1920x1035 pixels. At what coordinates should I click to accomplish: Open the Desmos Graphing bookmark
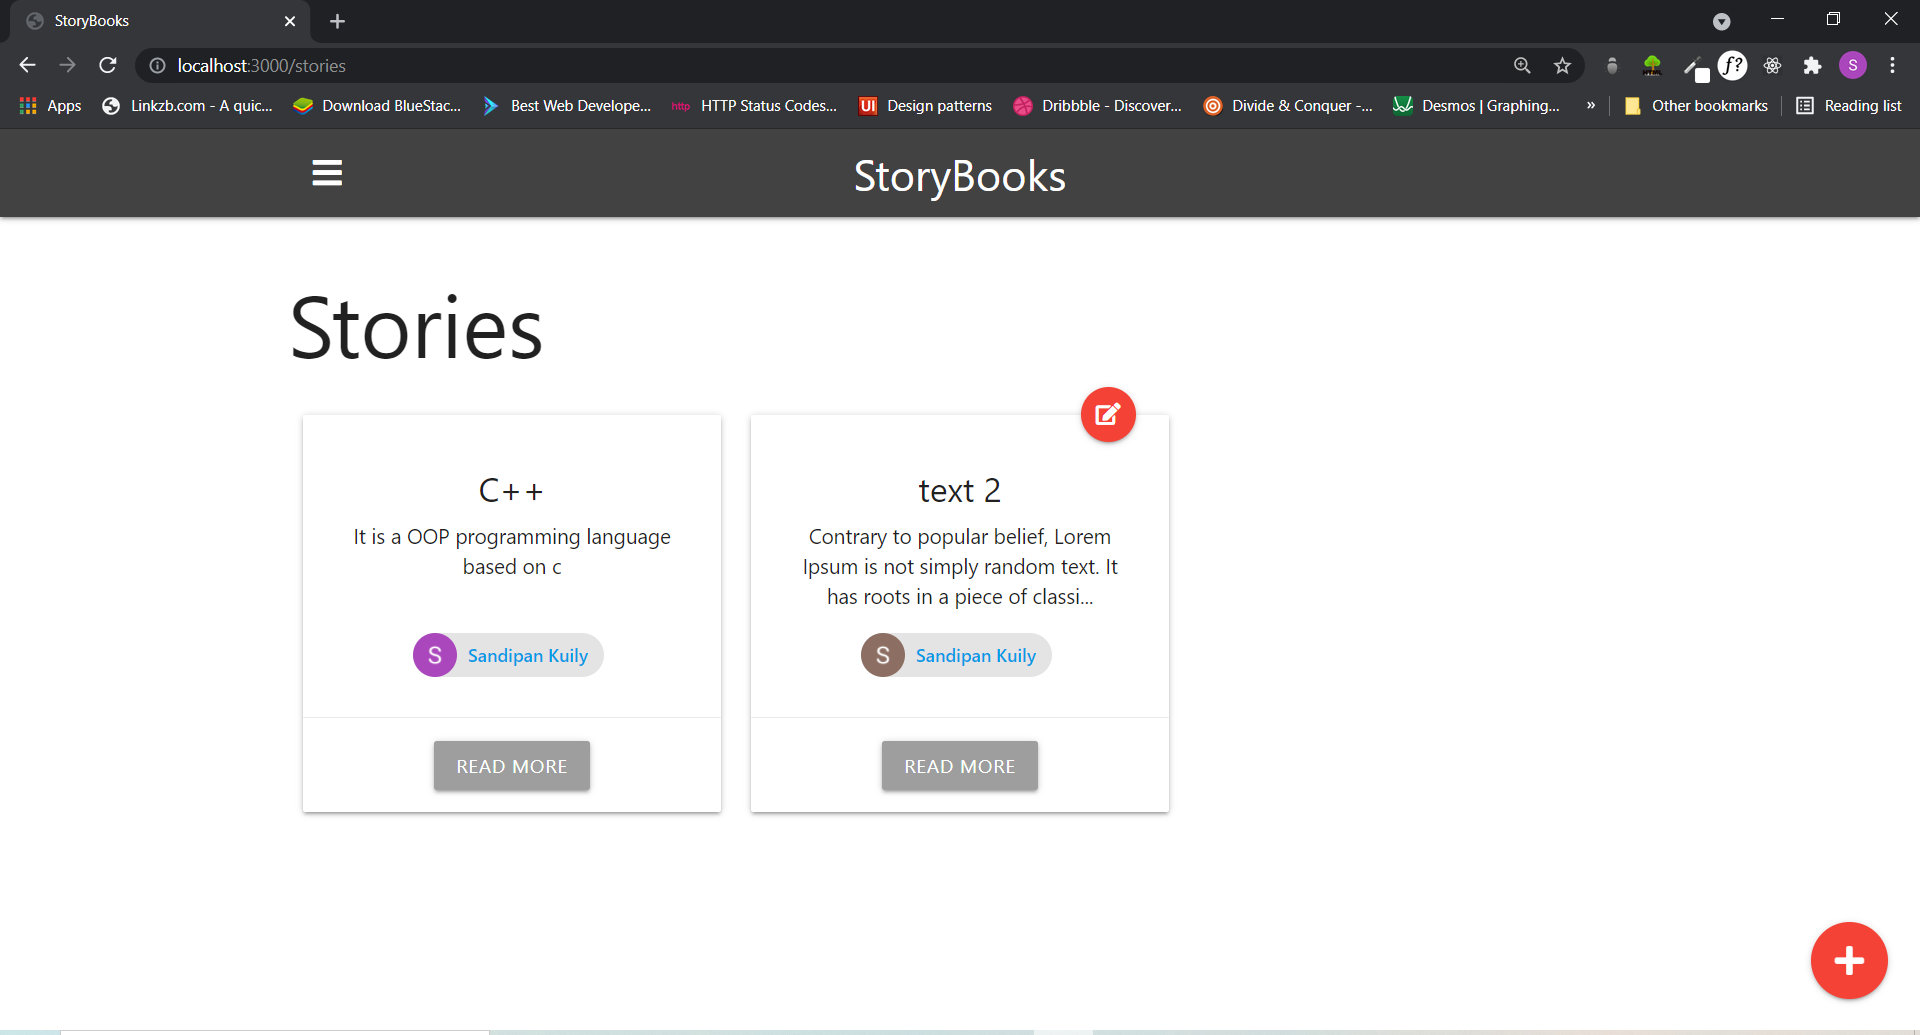pos(1476,105)
